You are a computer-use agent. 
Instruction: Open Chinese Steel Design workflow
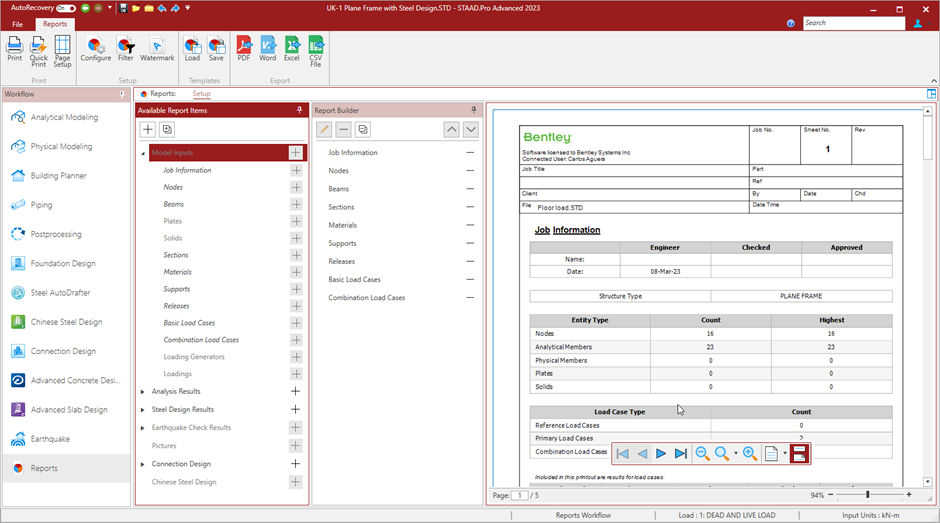[x=65, y=322]
